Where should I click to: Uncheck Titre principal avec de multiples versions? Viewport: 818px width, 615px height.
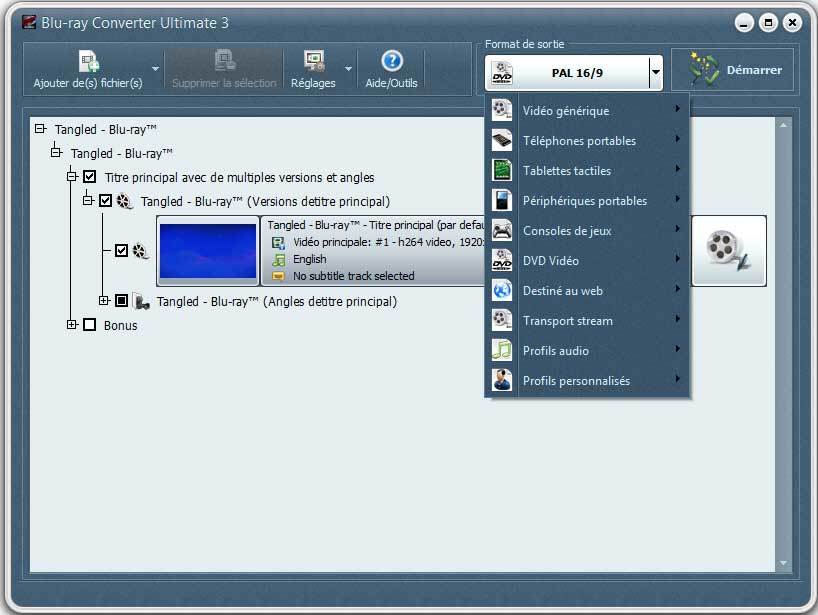[x=90, y=177]
